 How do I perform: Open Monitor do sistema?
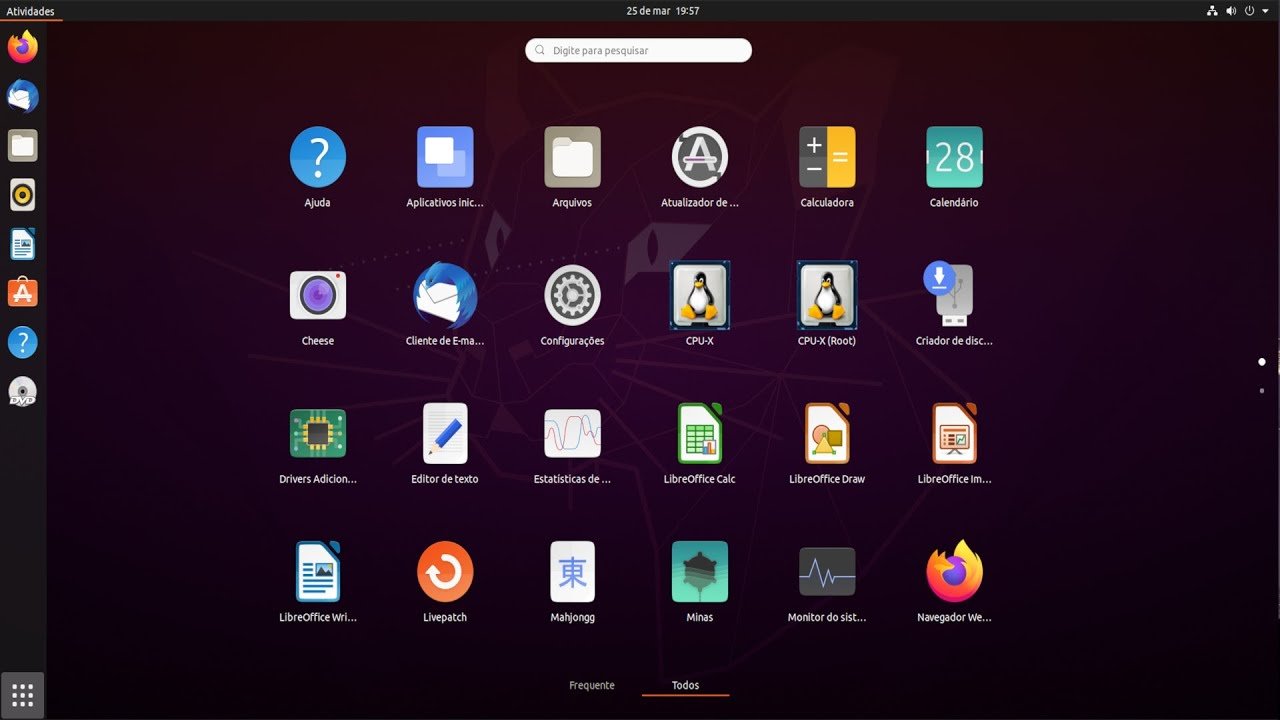point(827,571)
